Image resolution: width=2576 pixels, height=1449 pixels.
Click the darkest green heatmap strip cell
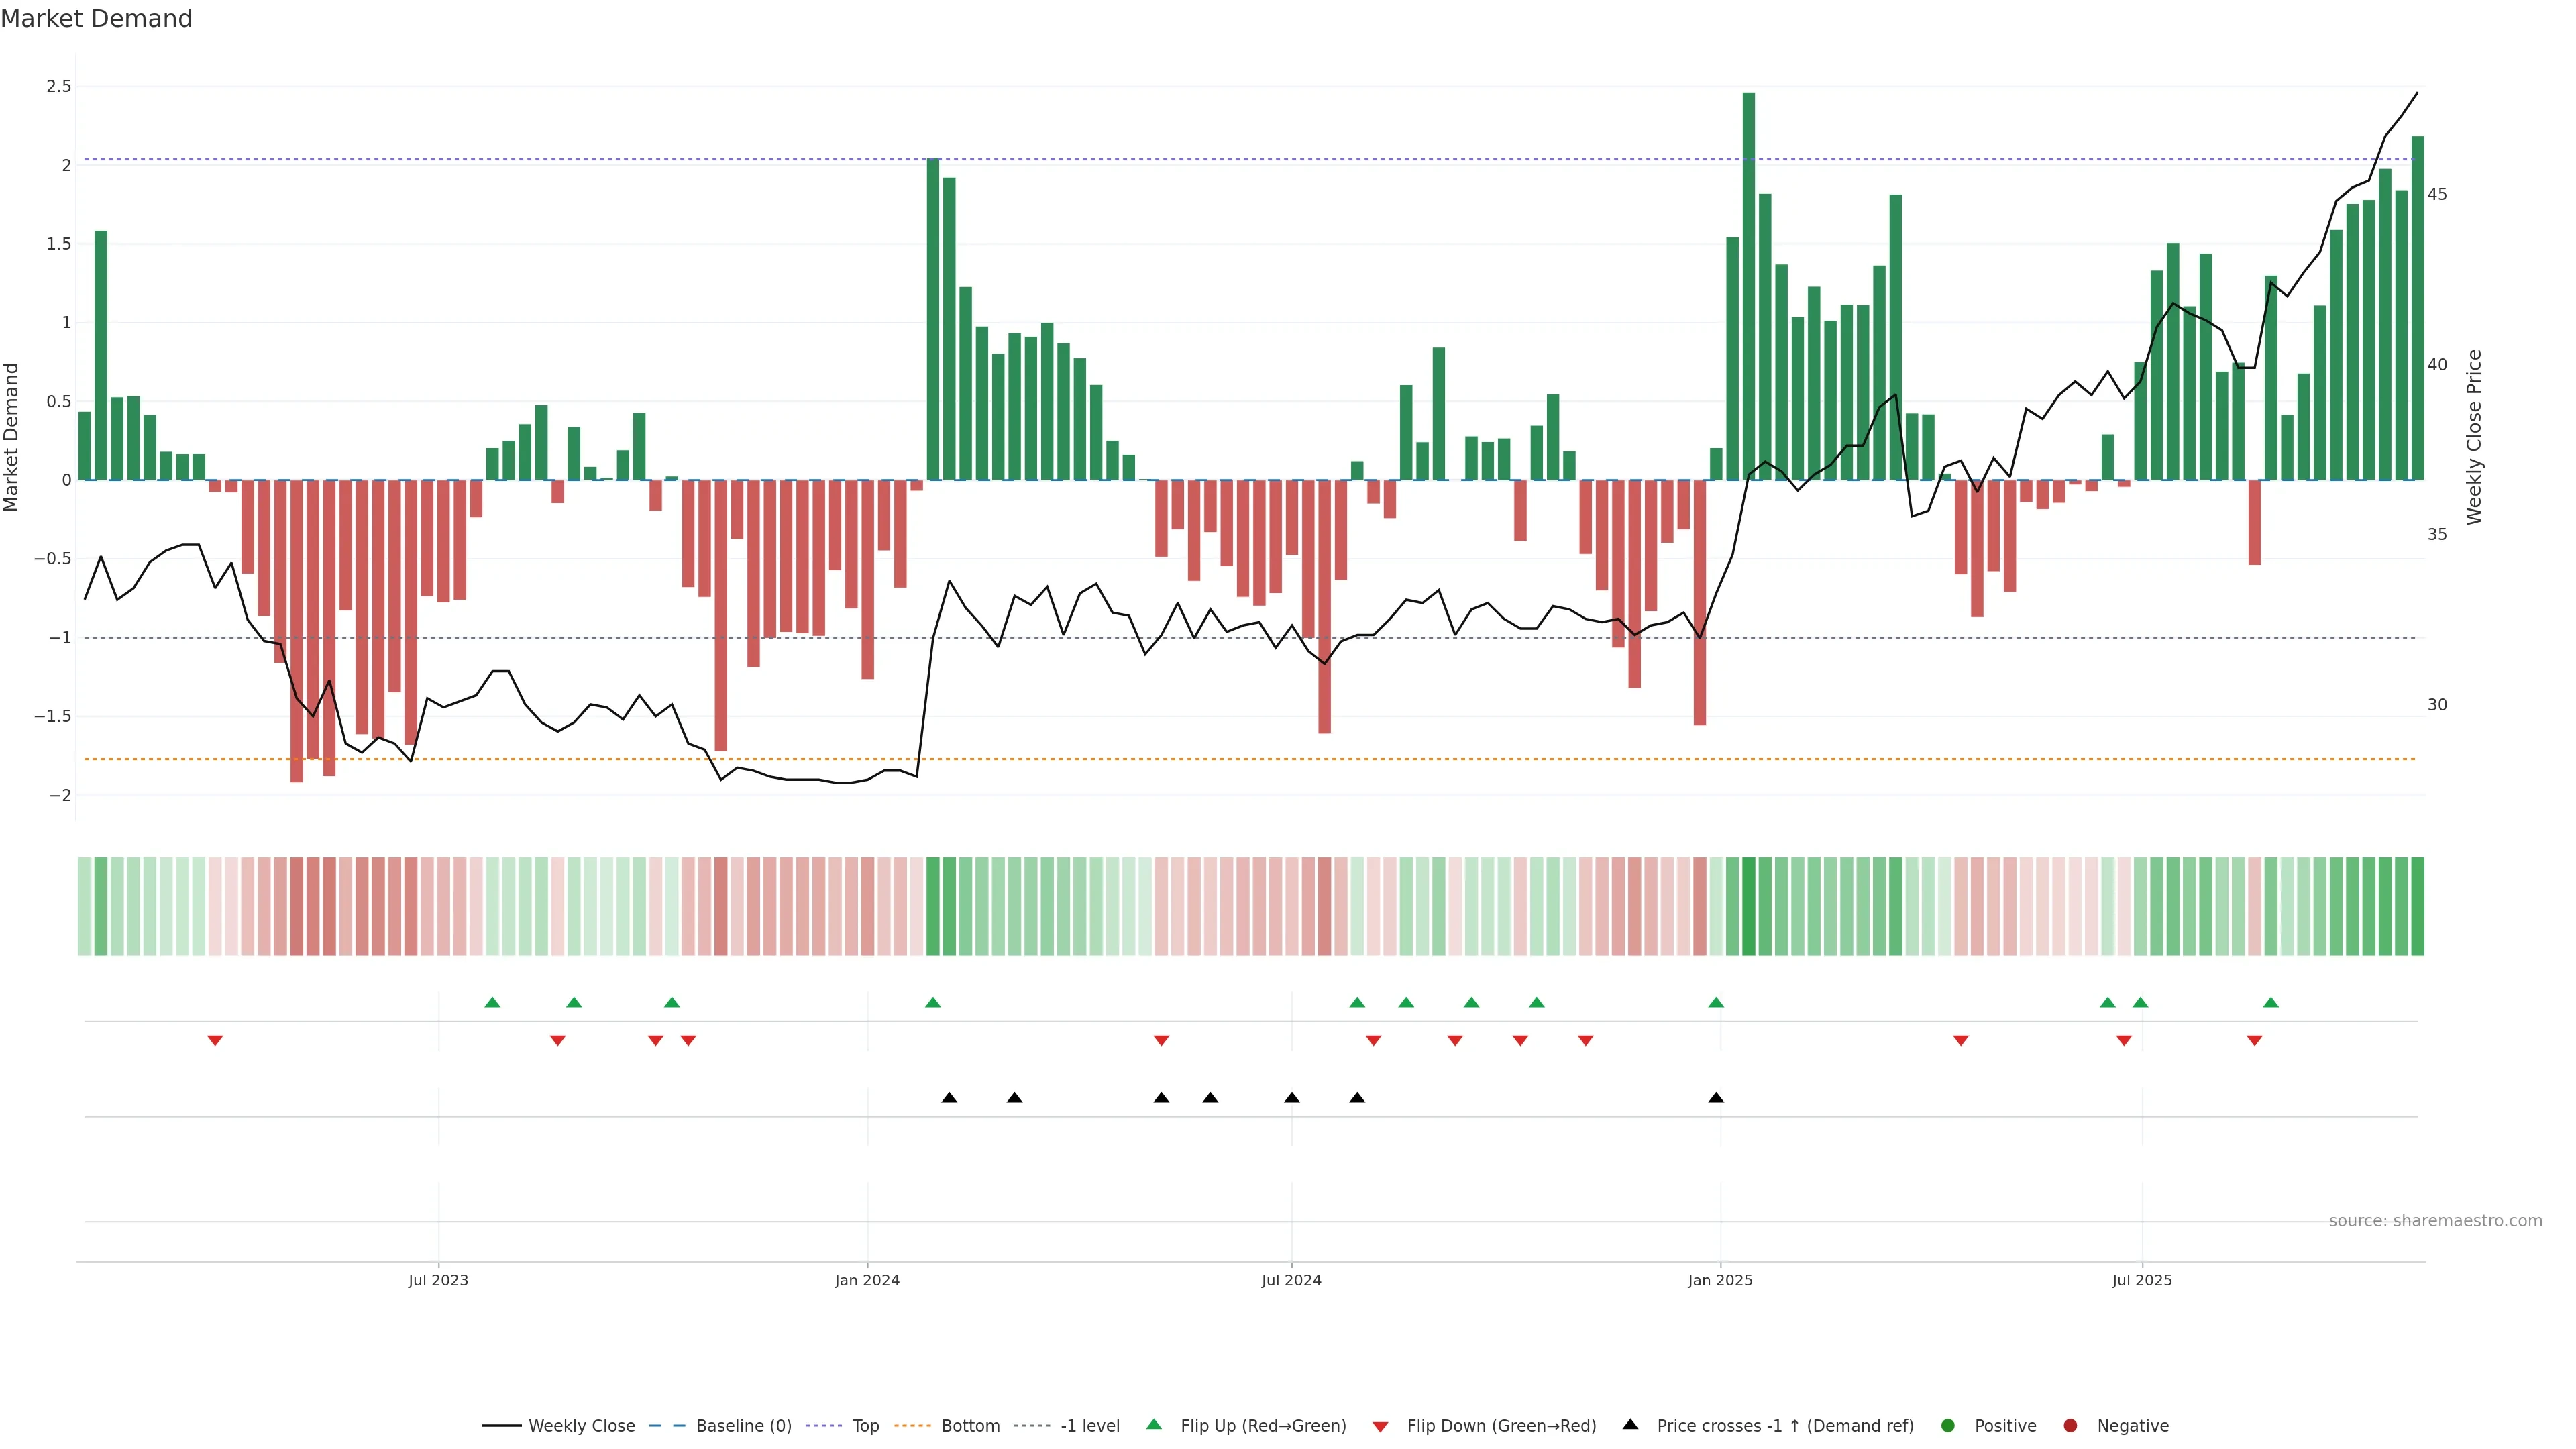tap(1748, 906)
